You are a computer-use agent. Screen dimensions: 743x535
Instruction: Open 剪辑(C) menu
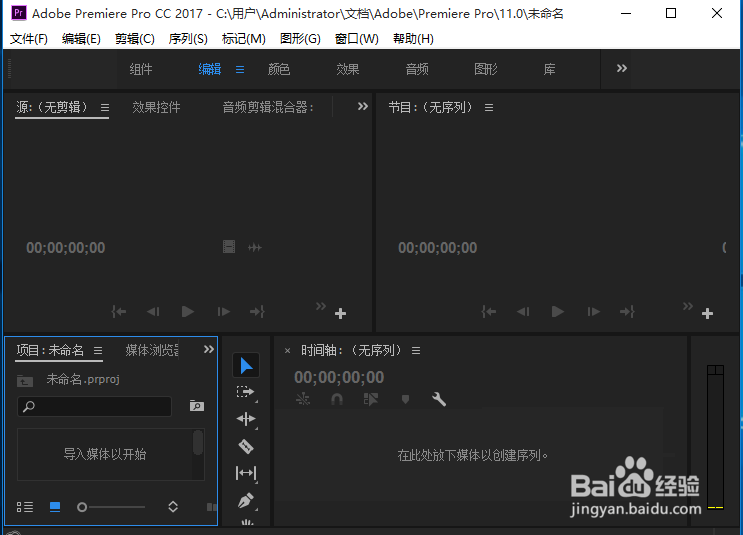tap(135, 38)
